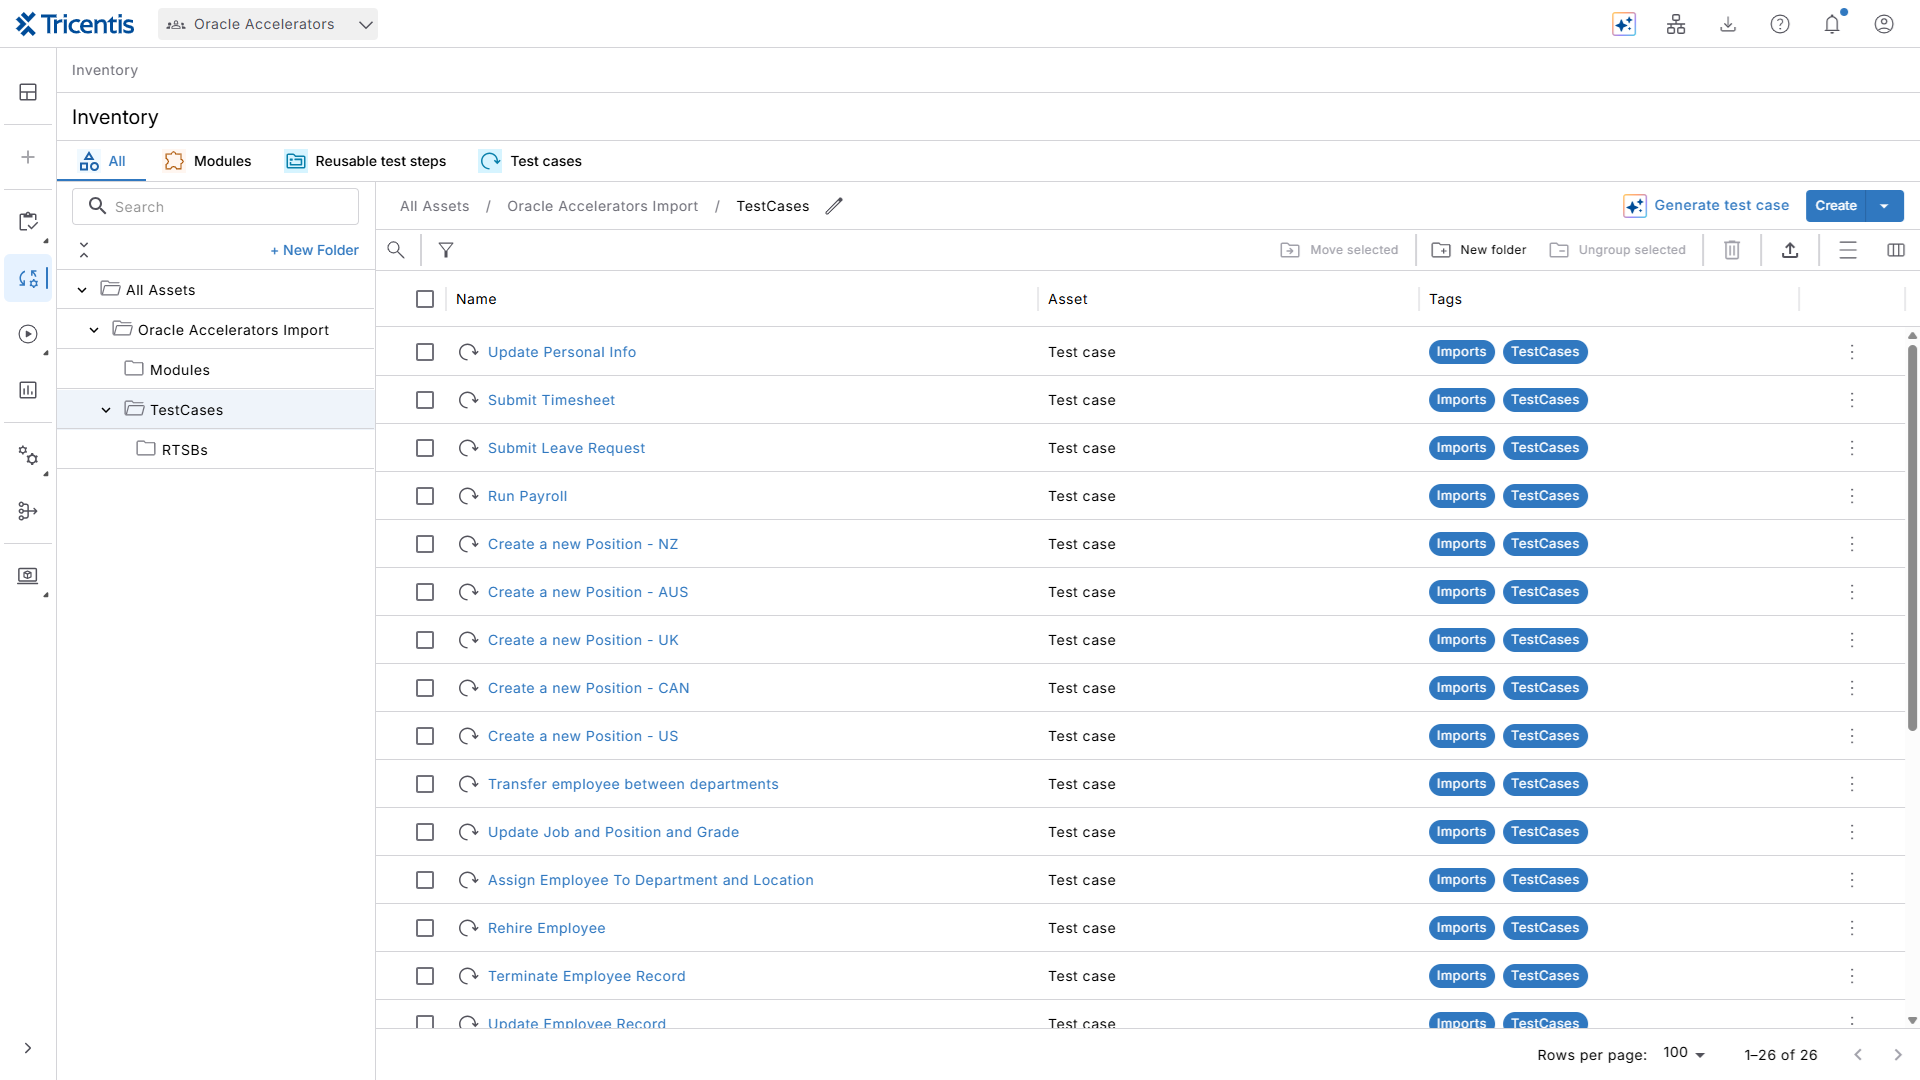
Task: Open the playback run icon in sidebar
Action: [x=28, y=334]
